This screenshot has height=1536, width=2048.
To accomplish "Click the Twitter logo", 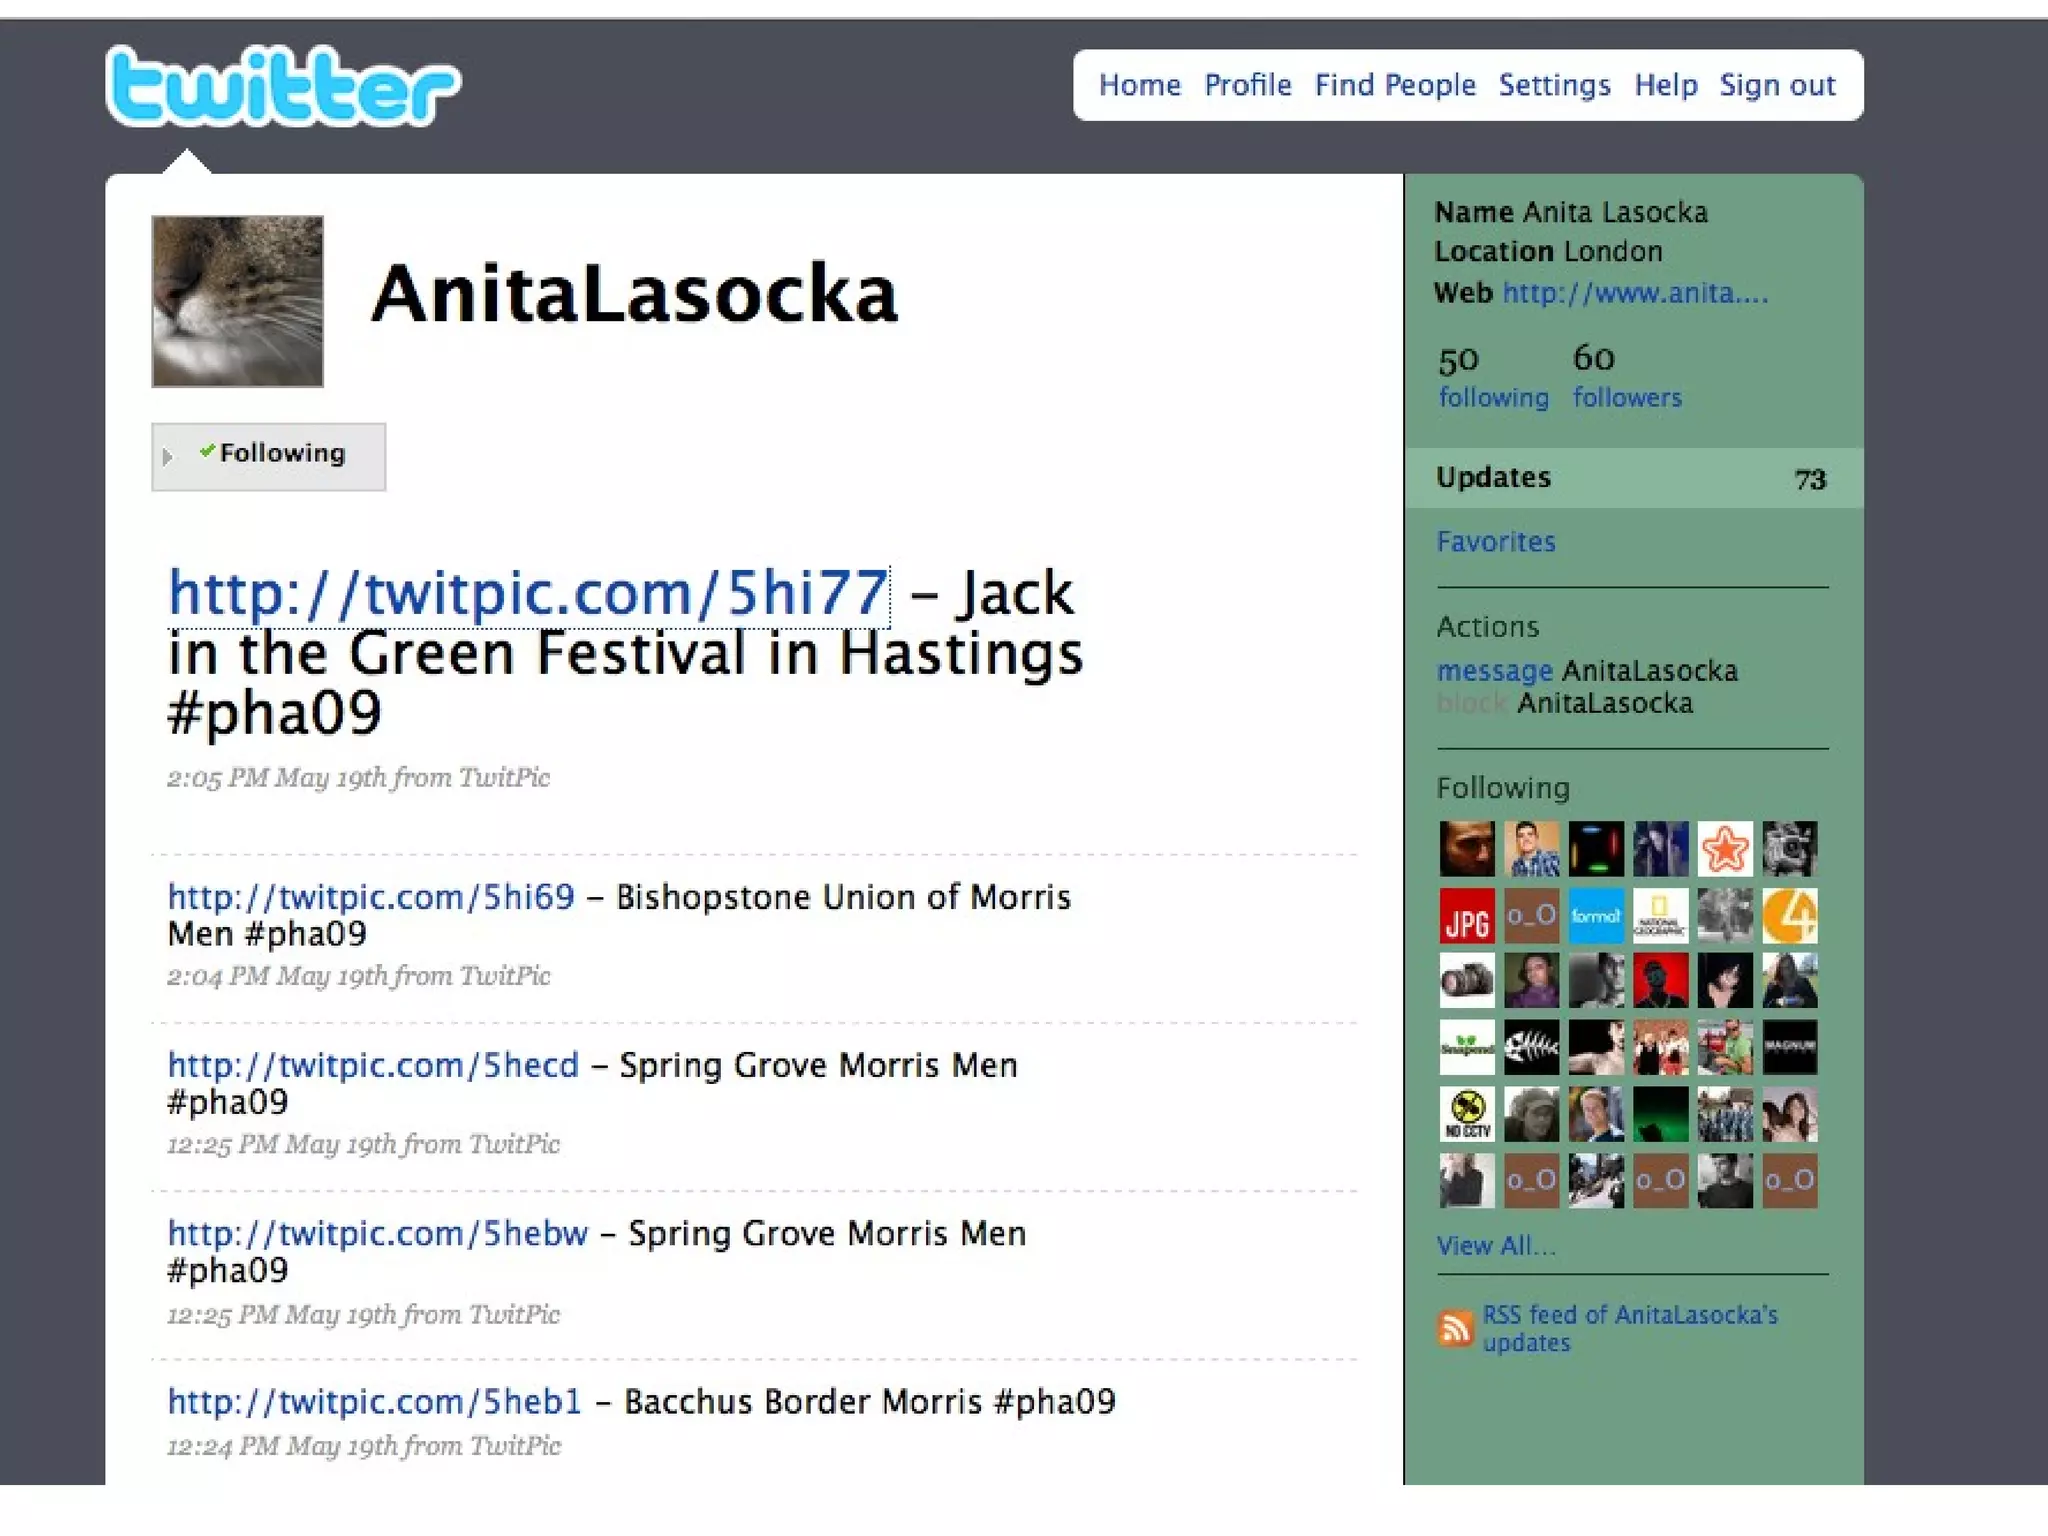I will (282, 88).
